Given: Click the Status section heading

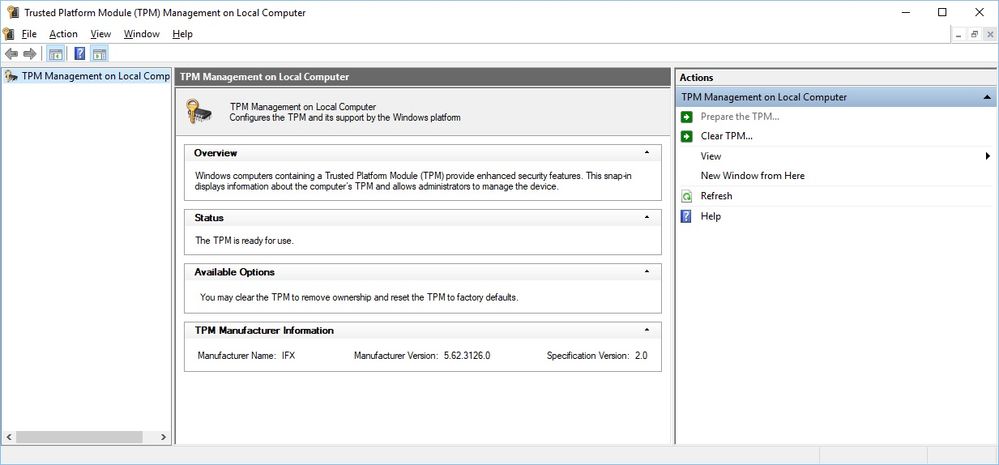Looking at the screenshot, I should point(209,218).
